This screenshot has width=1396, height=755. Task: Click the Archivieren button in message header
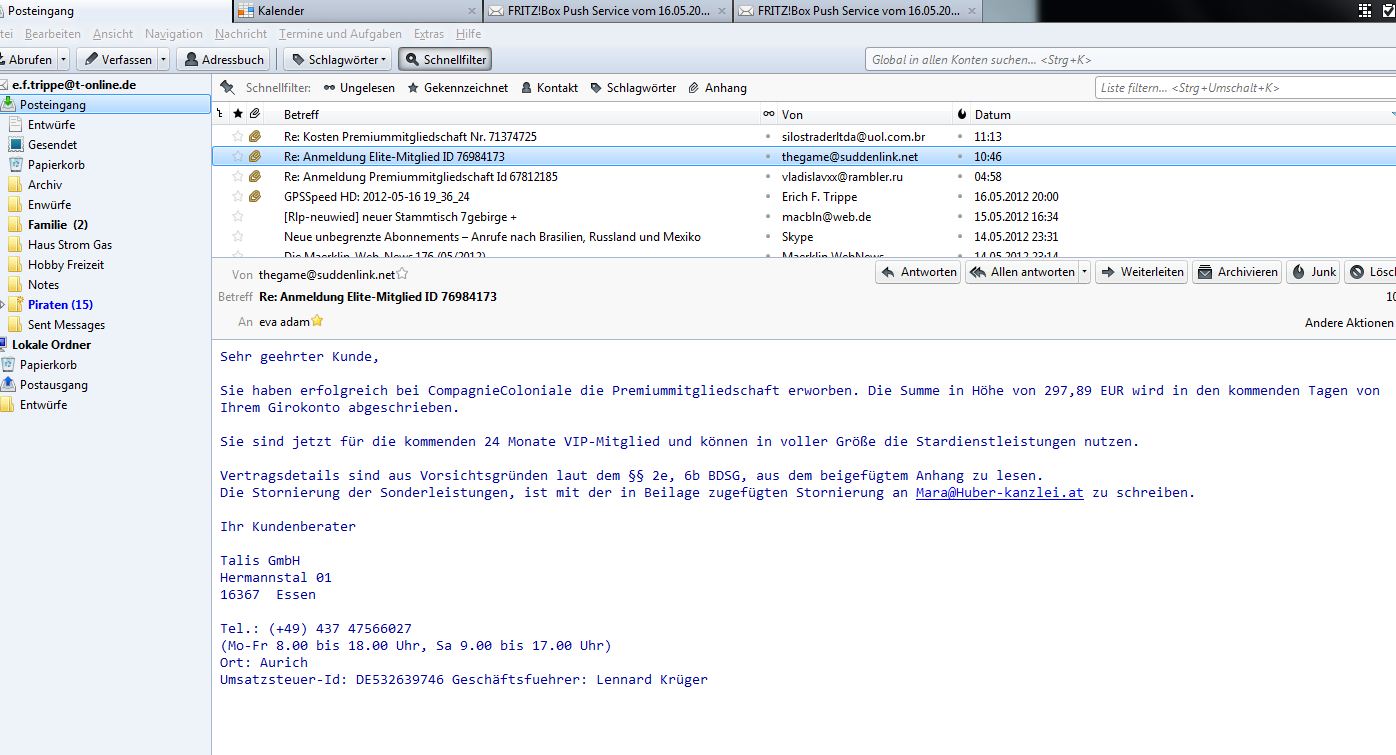point(1237,272)
